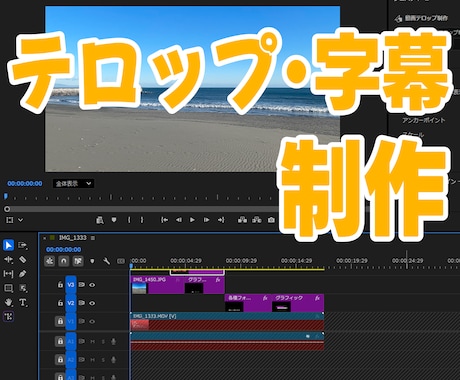Unlock the A1 track lock
This screenshot has height=380, width=460.
click(x=60, y=341)
